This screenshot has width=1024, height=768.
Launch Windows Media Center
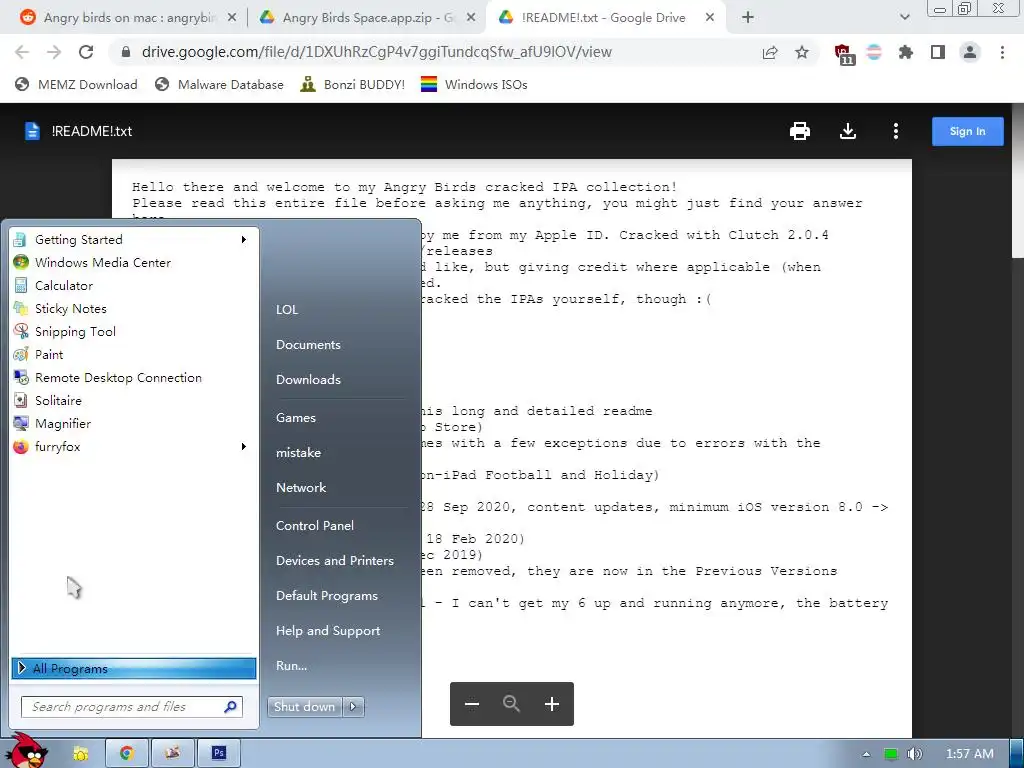click(x=133, y=263)
